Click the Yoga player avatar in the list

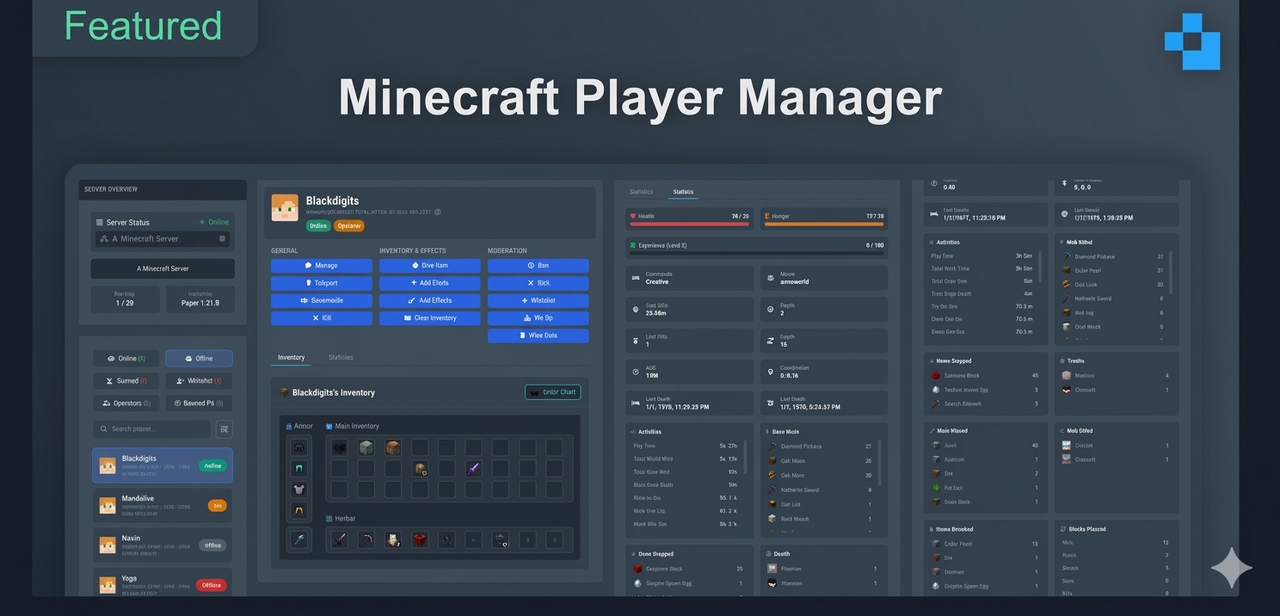click(x=107, y=585)
